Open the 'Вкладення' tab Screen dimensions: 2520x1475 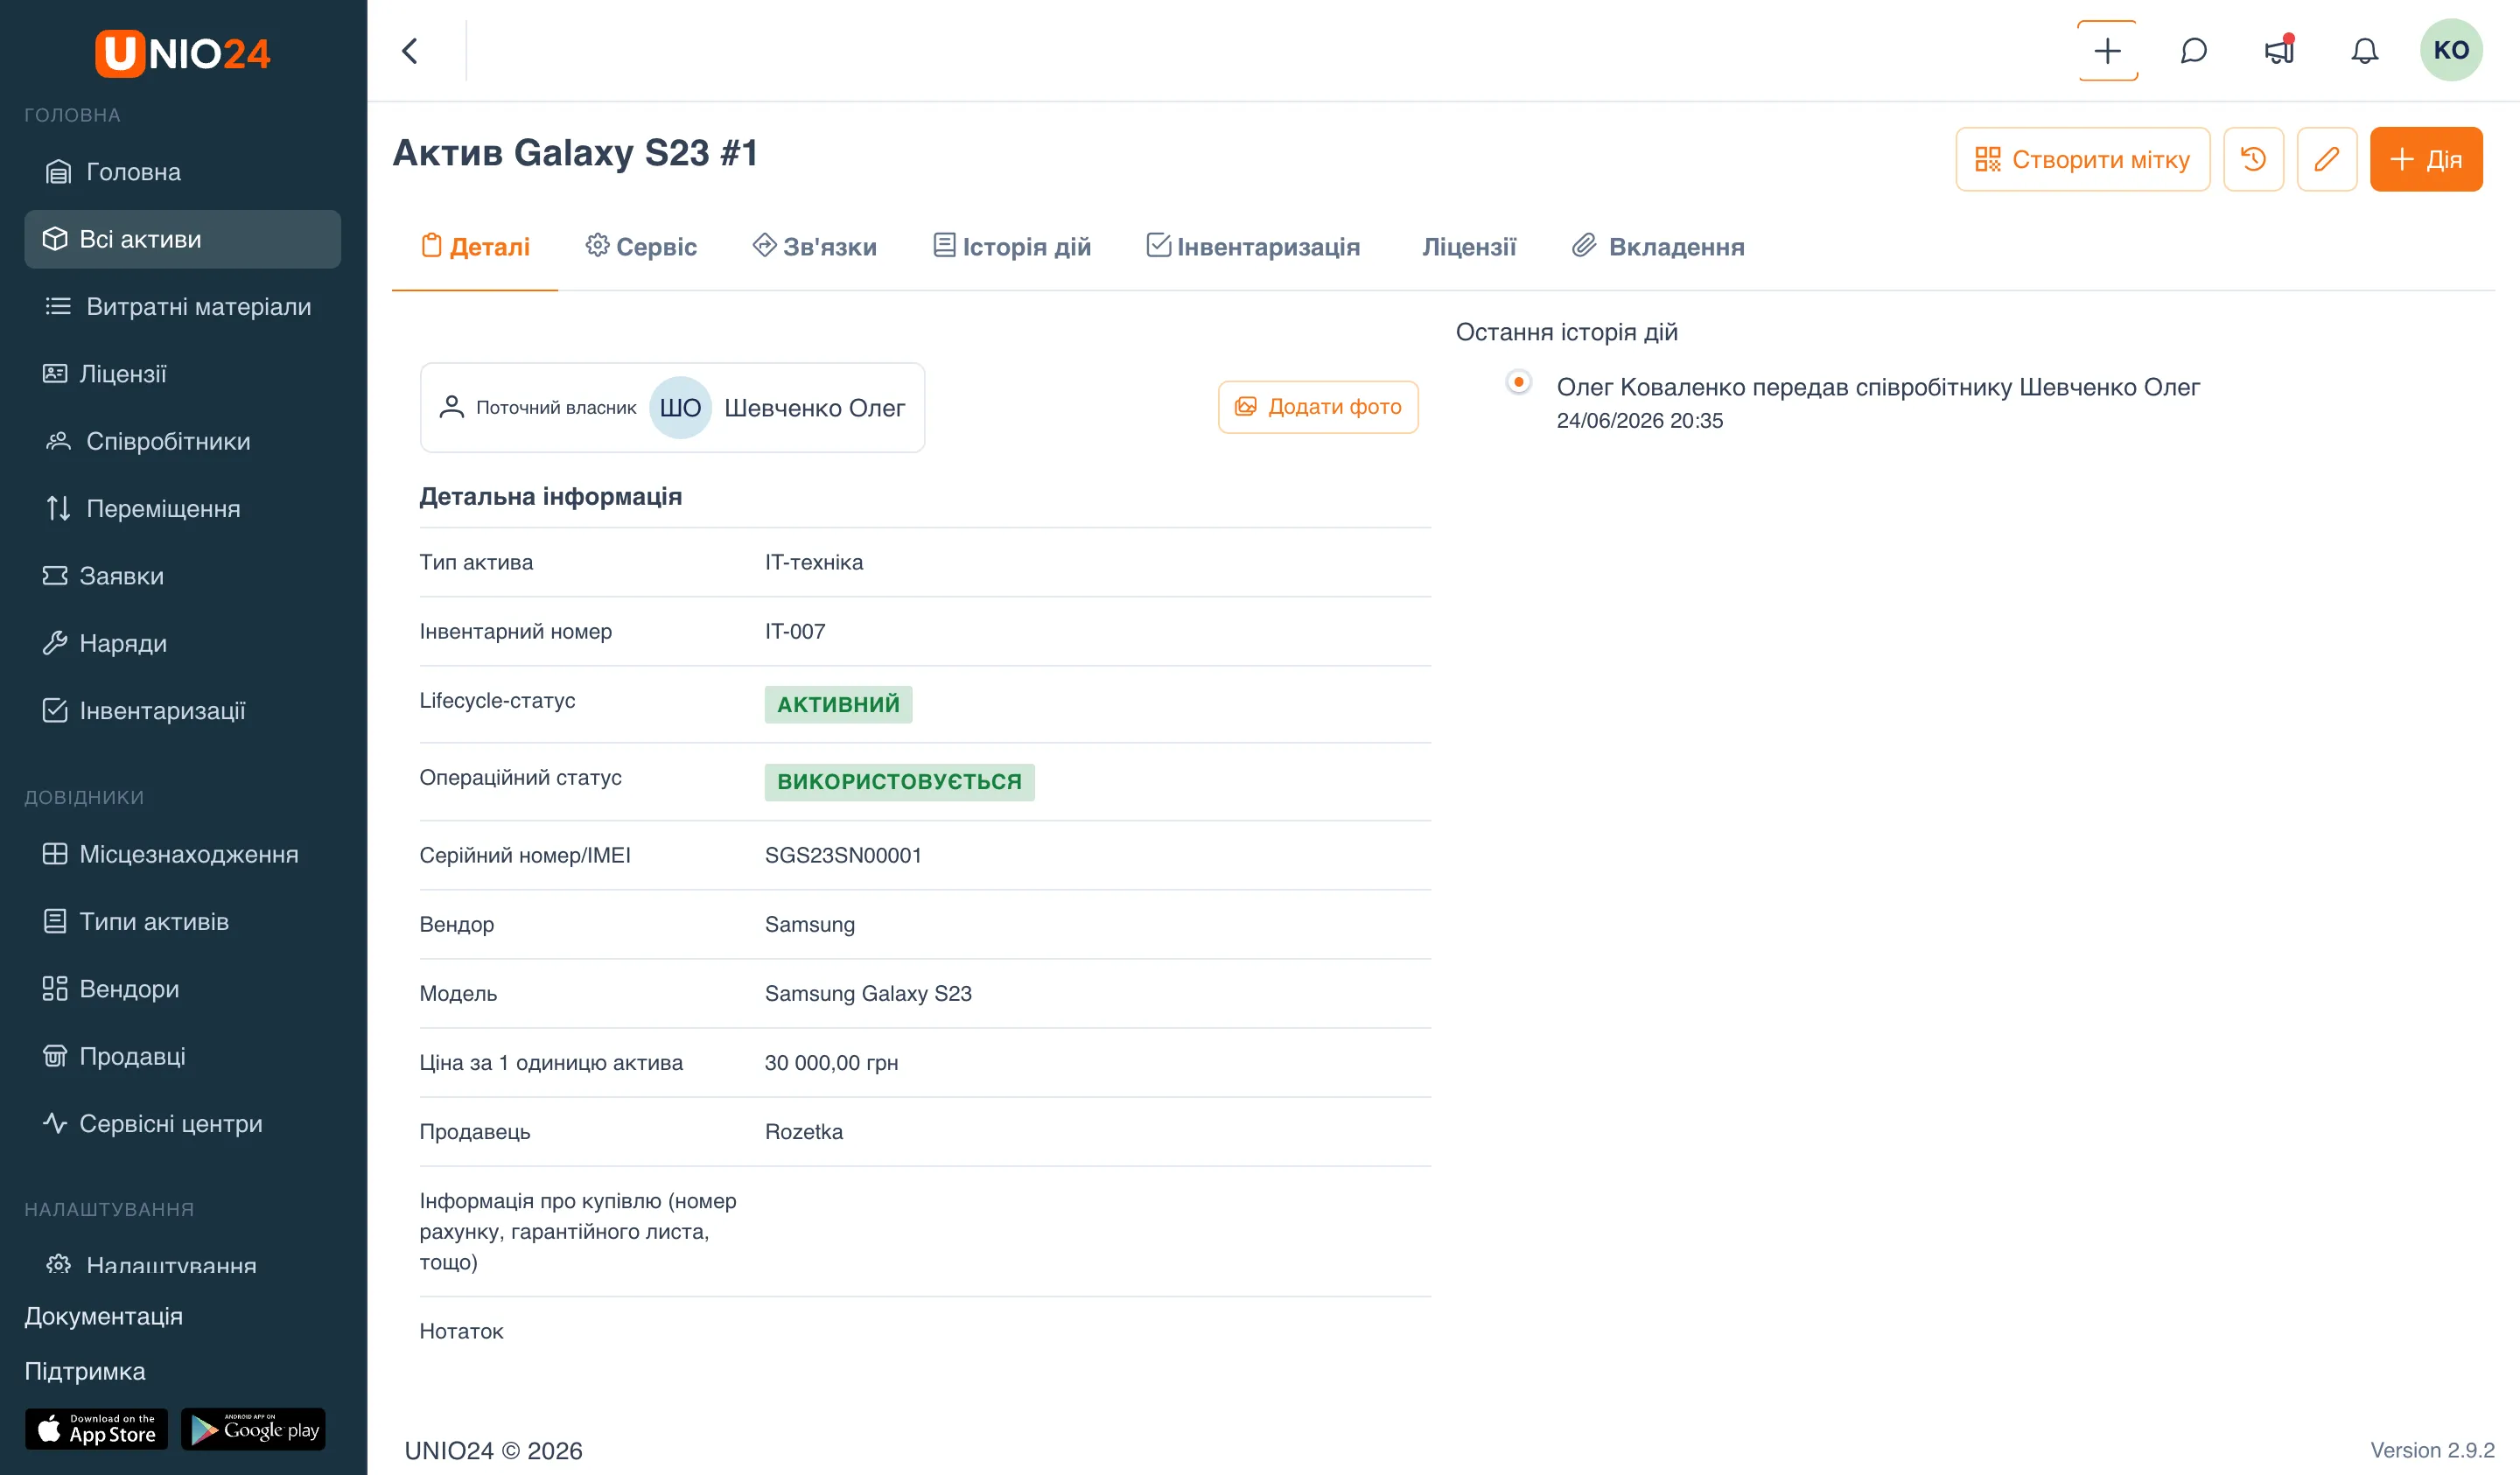pos(1657,247)
